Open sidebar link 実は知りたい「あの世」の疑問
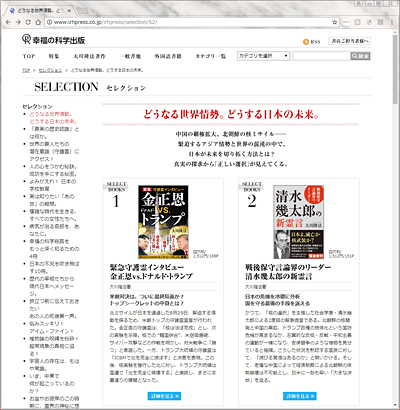The image size is (400, 410). click(x=52, y=200)
